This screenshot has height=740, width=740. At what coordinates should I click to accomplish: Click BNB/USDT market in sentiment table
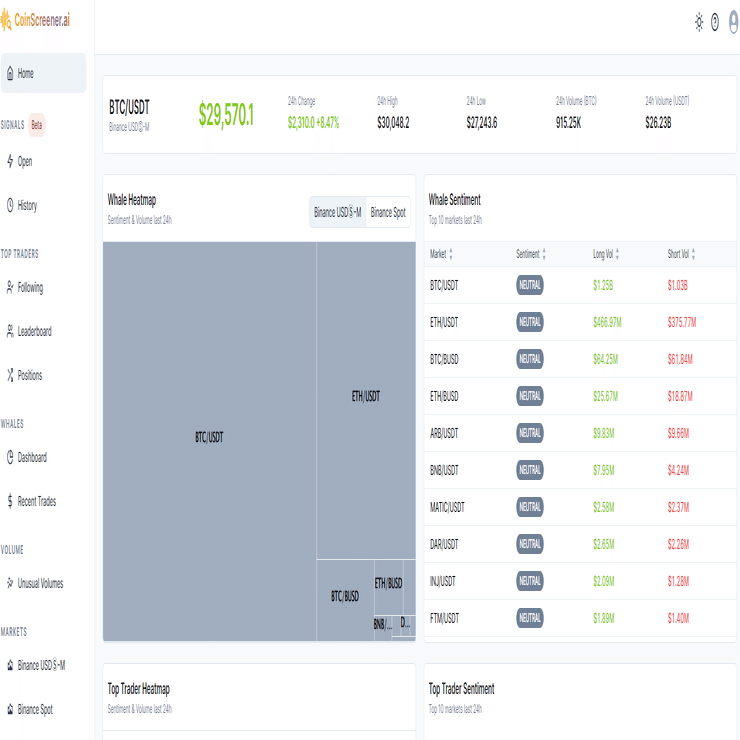tap(444, 470)
